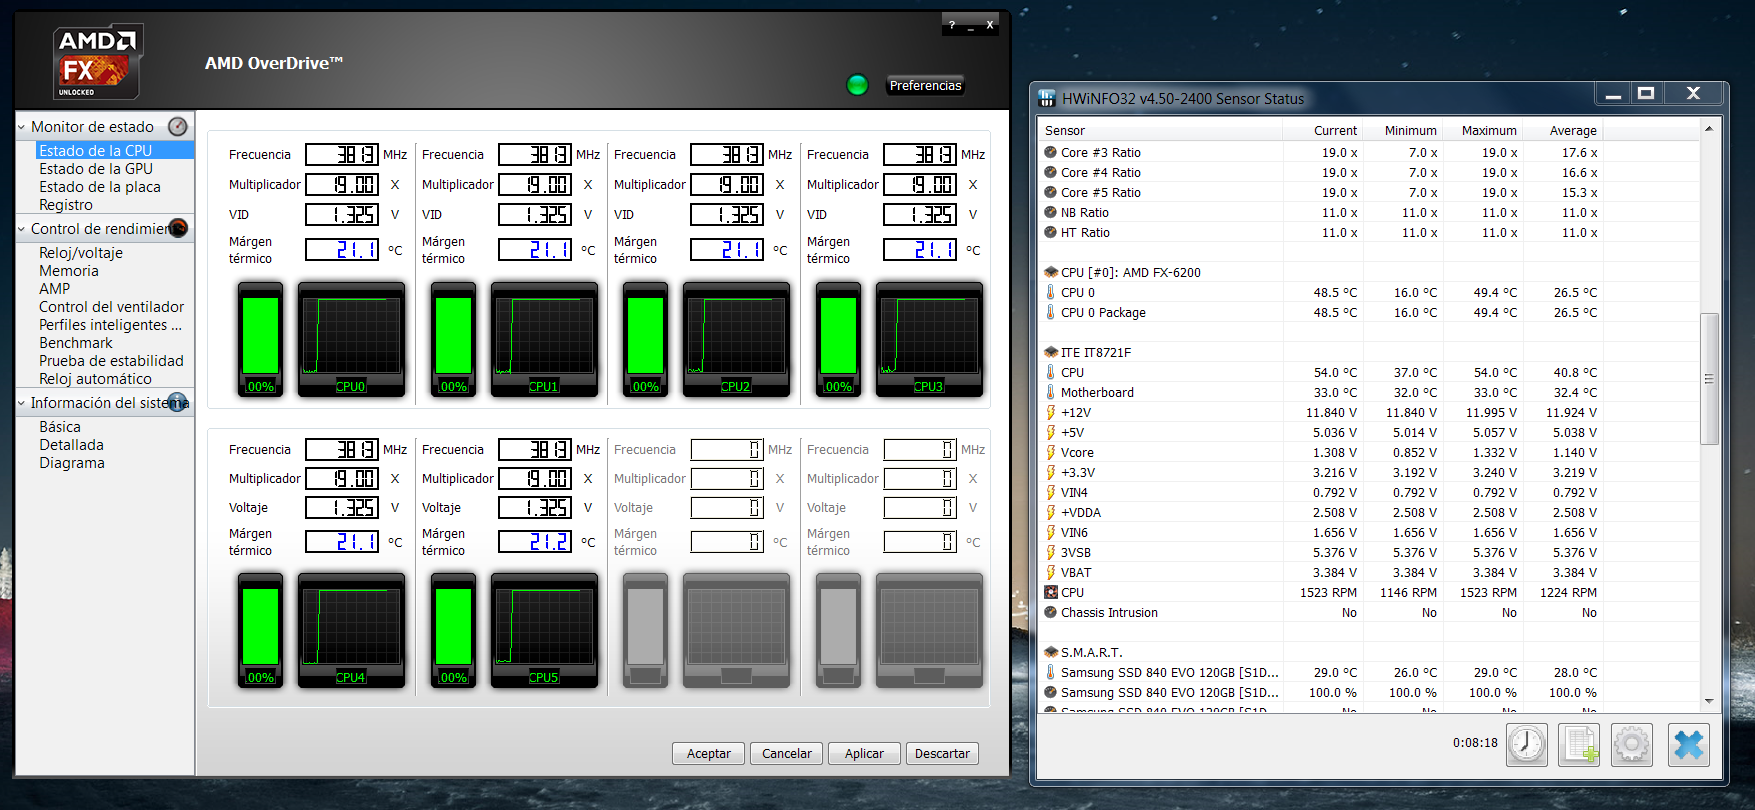Open Estado de la placa

(100, 187)
